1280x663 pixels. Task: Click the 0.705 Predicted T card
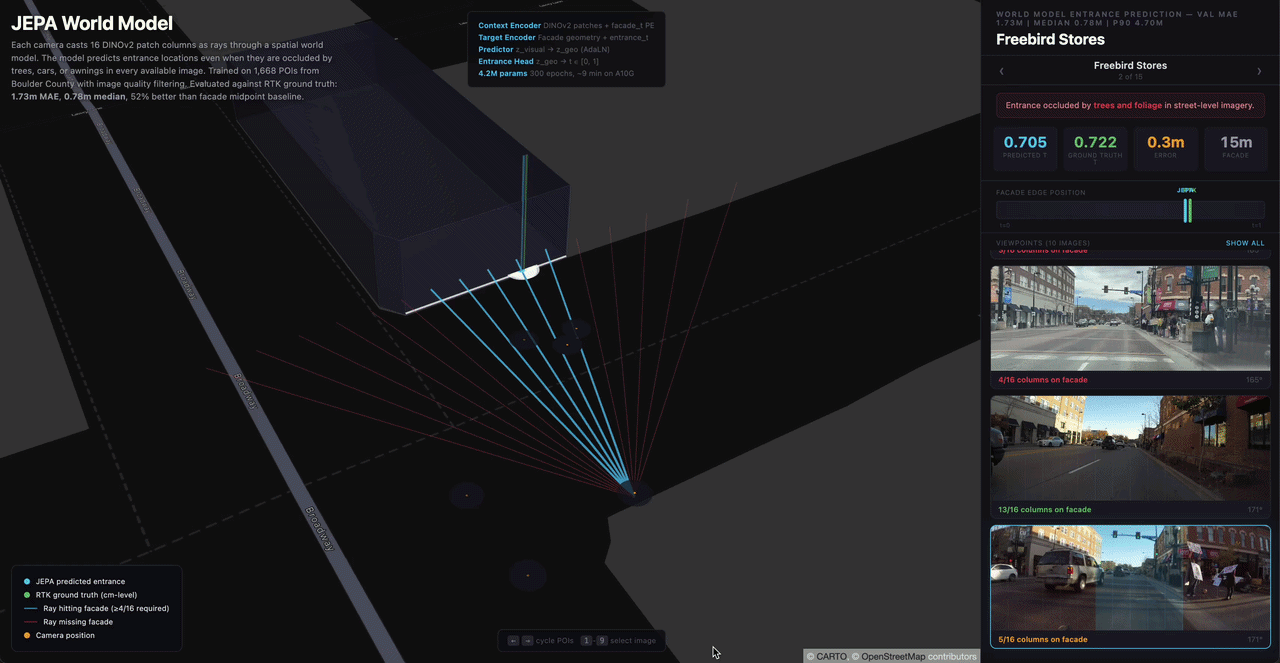1025,148
